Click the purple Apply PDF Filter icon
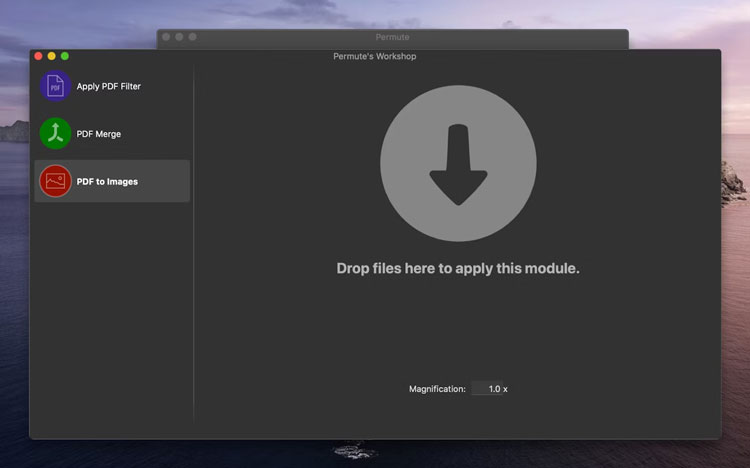 55,86
